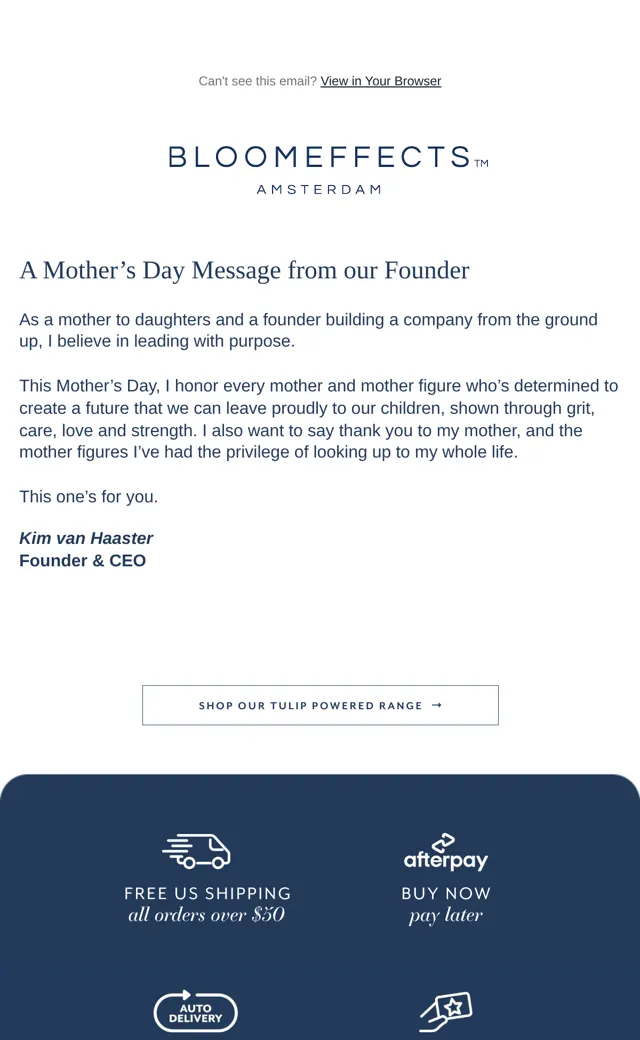This screenshot has width=640, height=1040.
Task: Click the Can't see this email text
Action: [258, 81]
